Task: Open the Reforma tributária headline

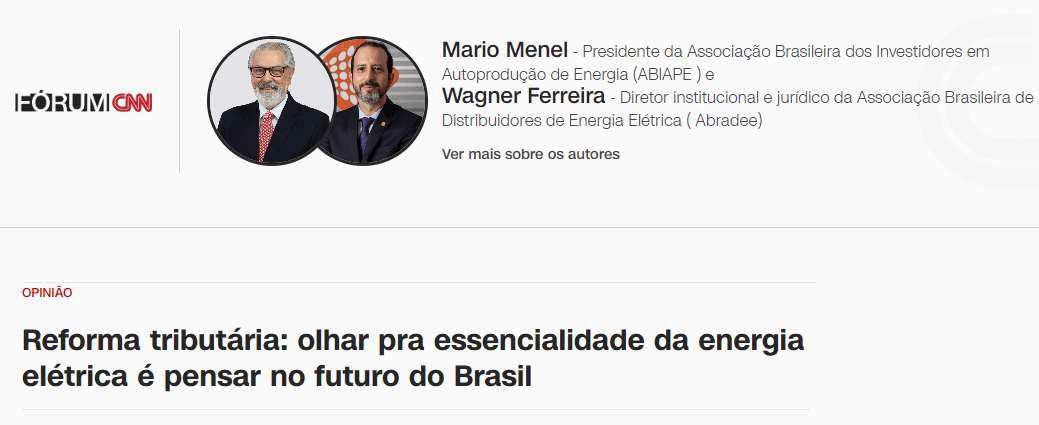Action: [x=413, y=358]
